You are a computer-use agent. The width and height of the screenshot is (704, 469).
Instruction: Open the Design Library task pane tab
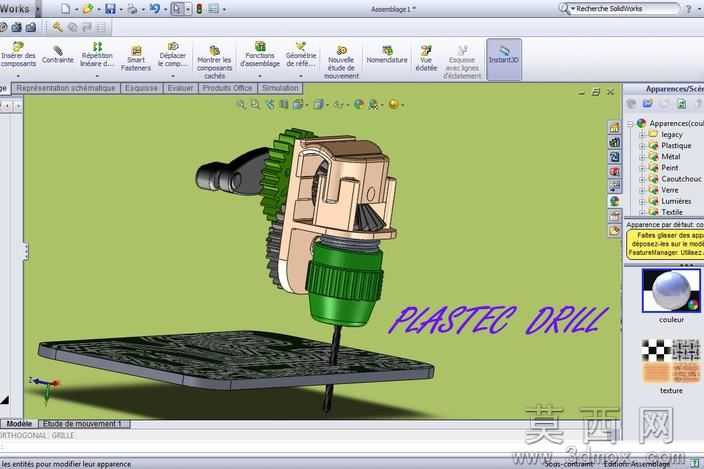tap(615, 143)
